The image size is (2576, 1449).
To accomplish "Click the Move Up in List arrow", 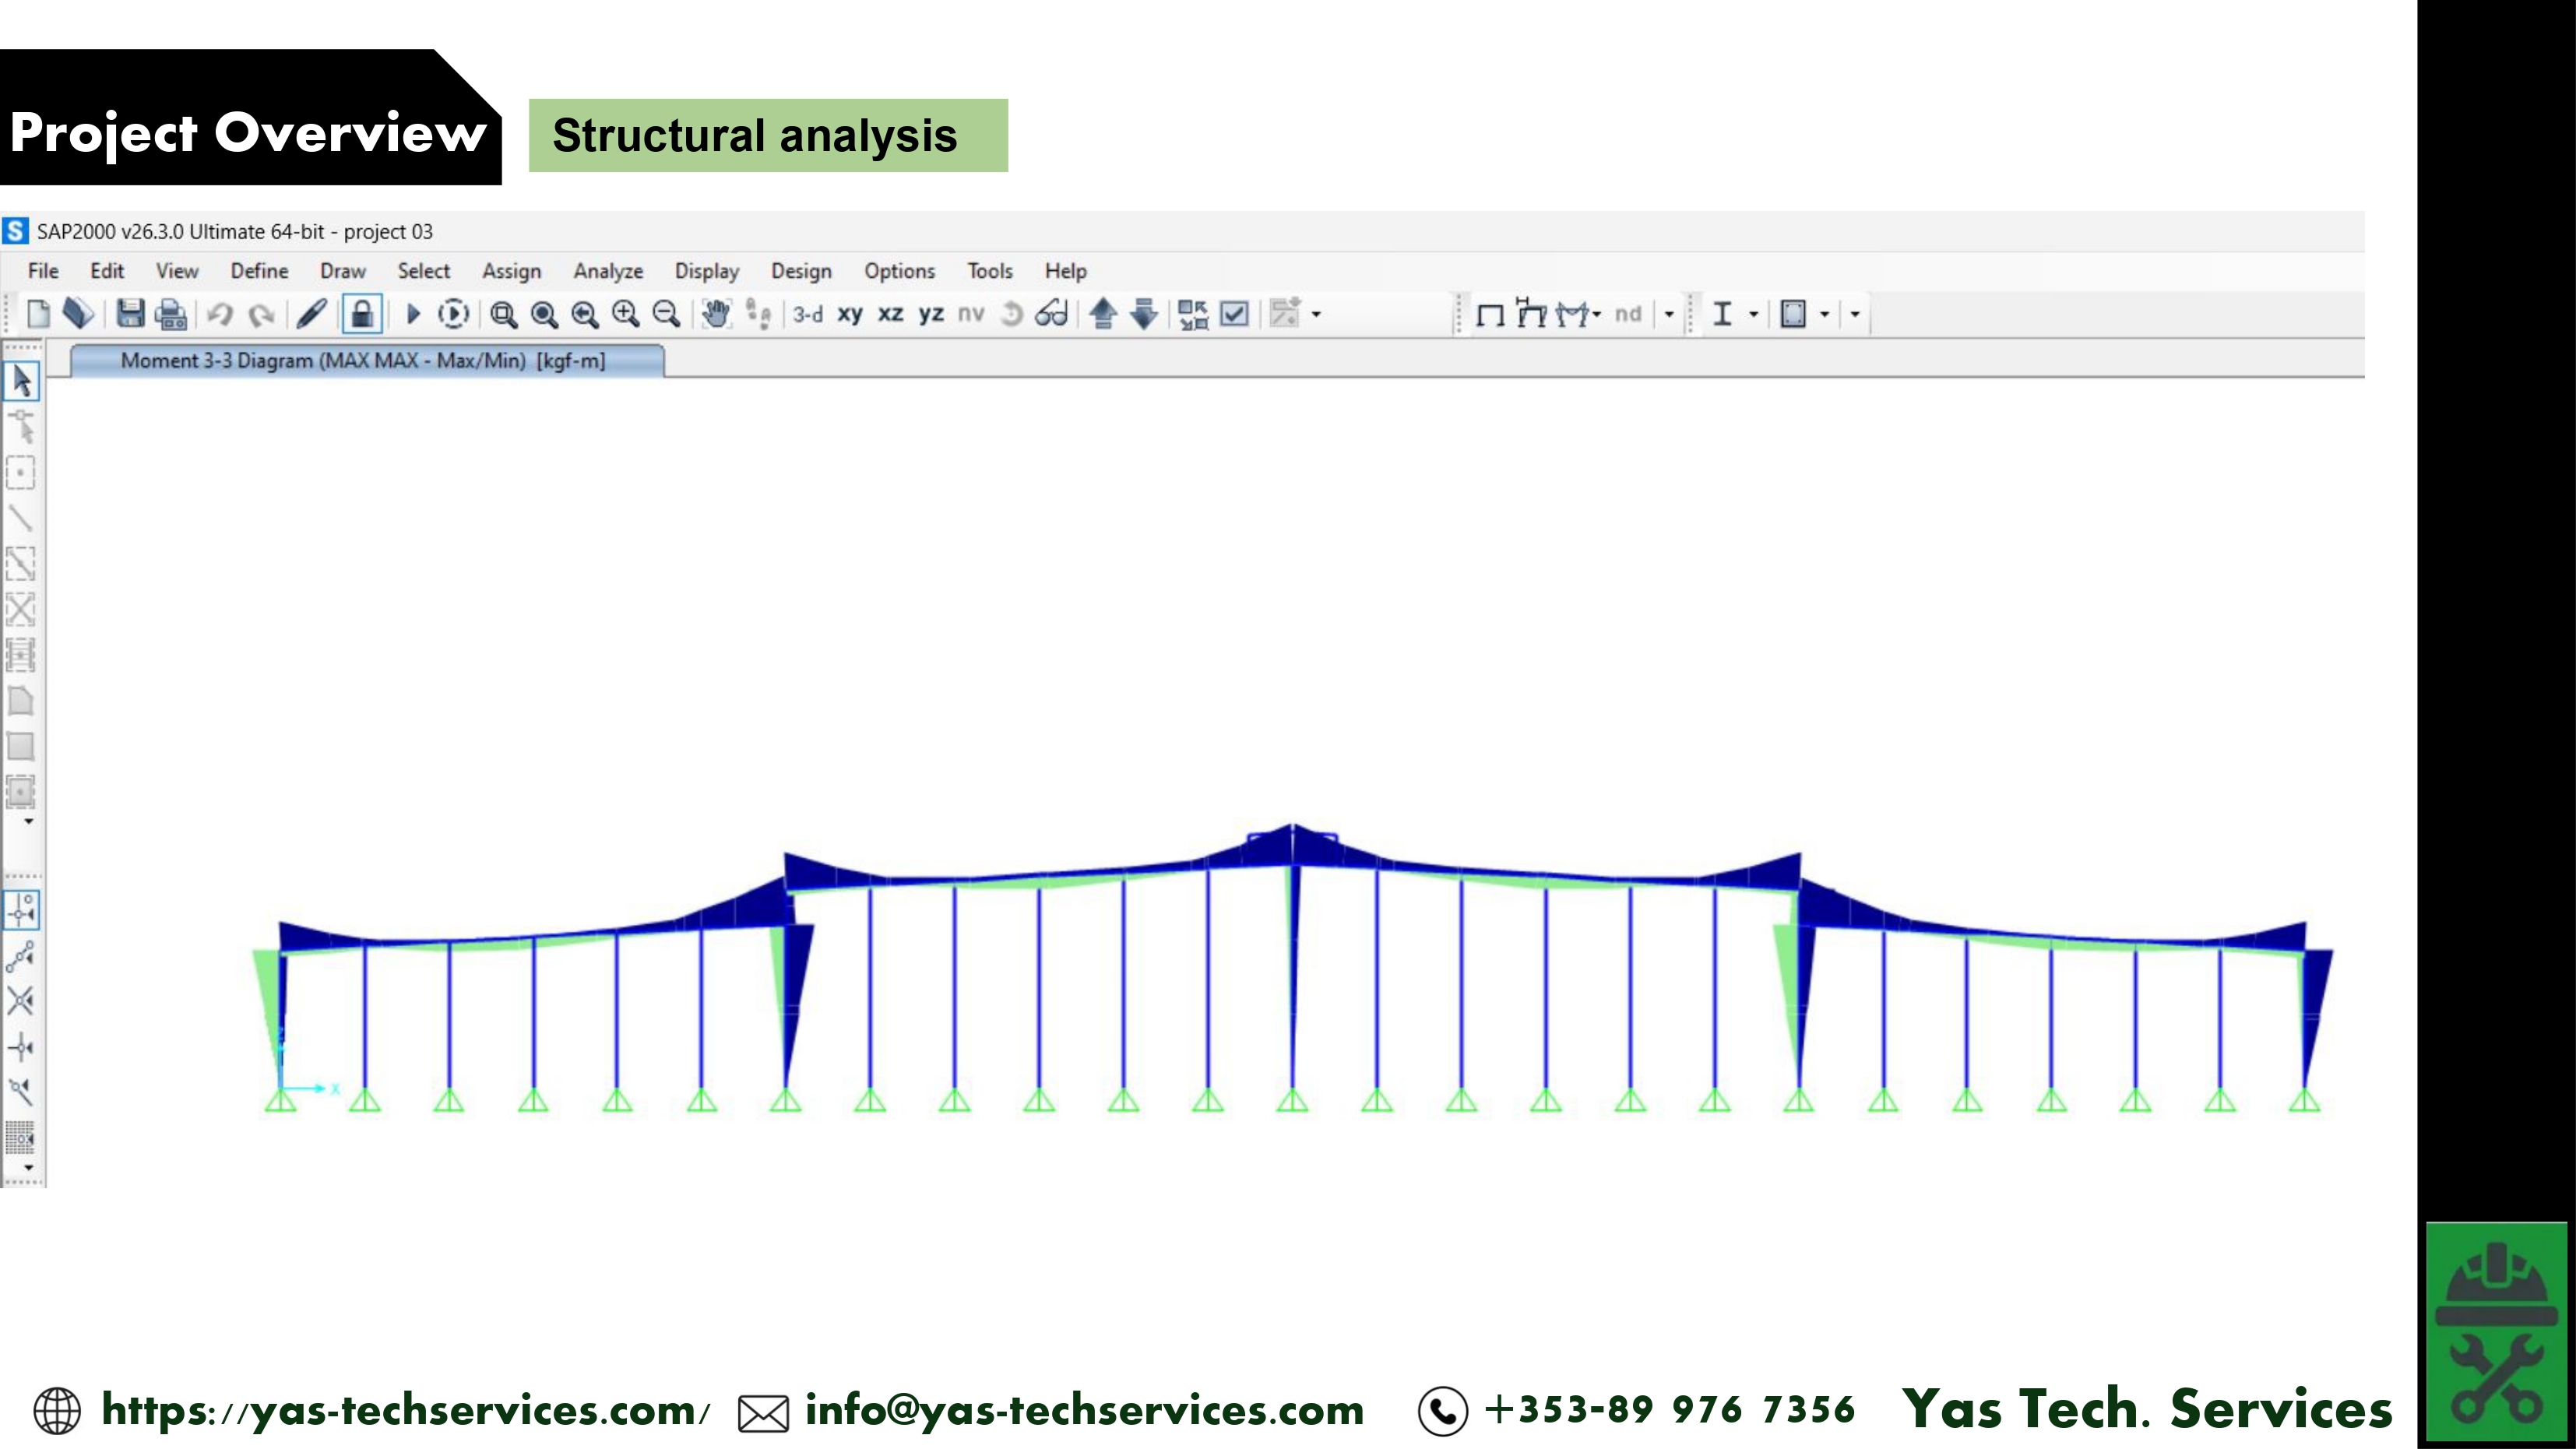I will point(1103,314).
